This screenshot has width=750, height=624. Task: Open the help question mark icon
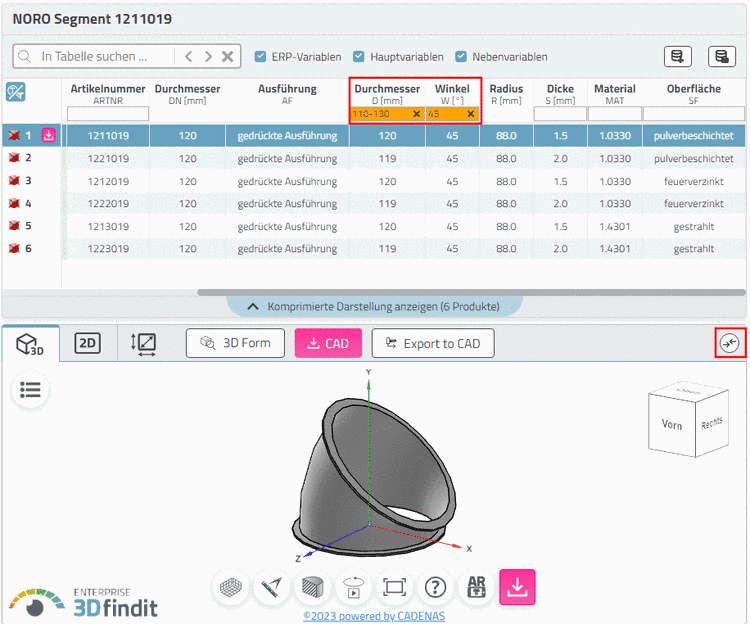click(435, 587)
